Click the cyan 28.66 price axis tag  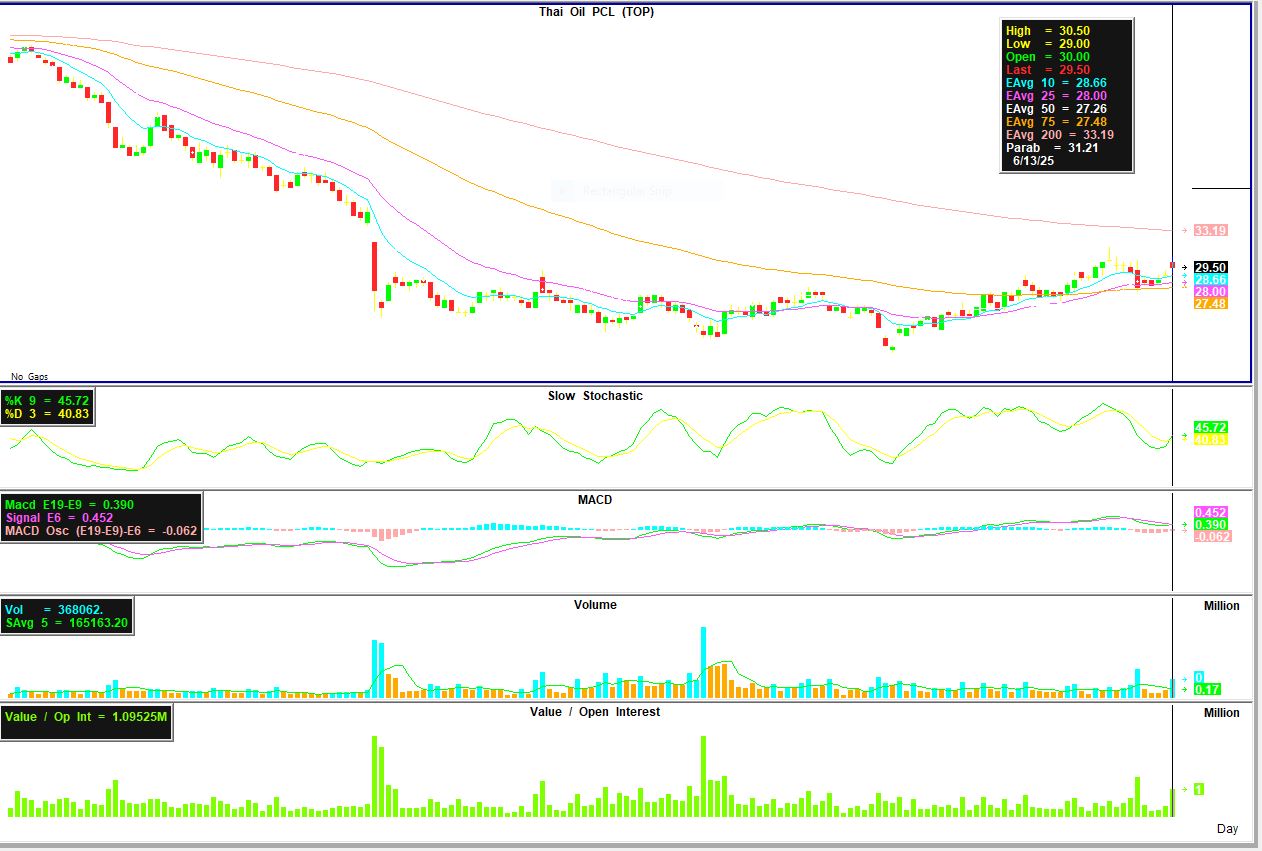(x=1210, y=280)
